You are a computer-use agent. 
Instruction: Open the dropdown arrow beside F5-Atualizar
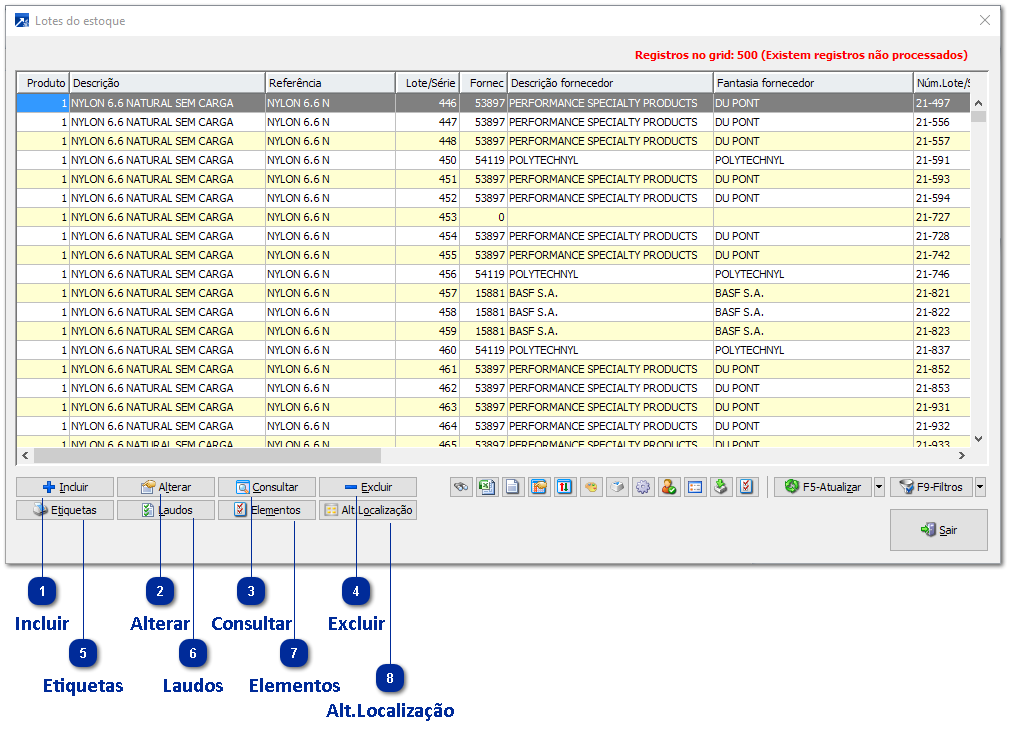879,487
